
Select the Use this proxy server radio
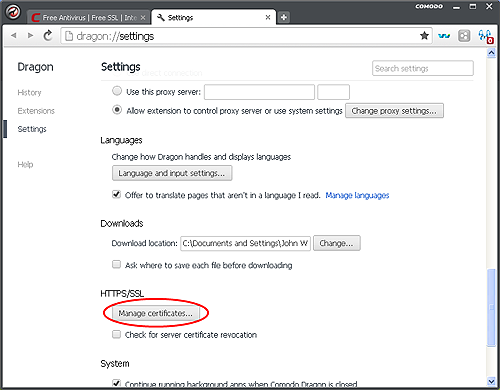(117, 91)
